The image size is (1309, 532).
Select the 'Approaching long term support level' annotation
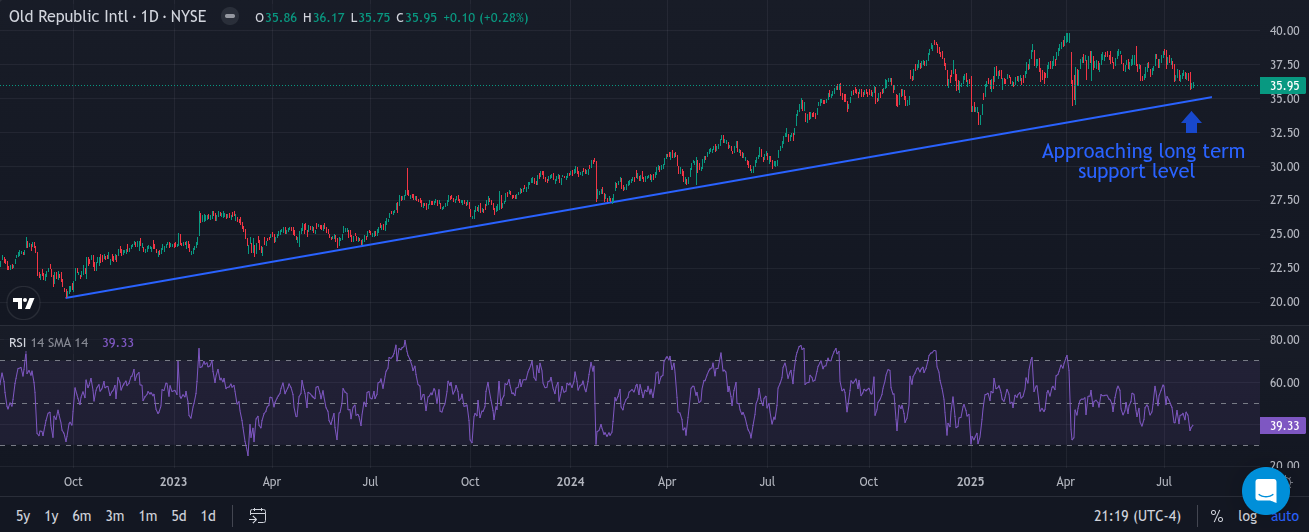pyautogui.click(x=1143, y=161)
